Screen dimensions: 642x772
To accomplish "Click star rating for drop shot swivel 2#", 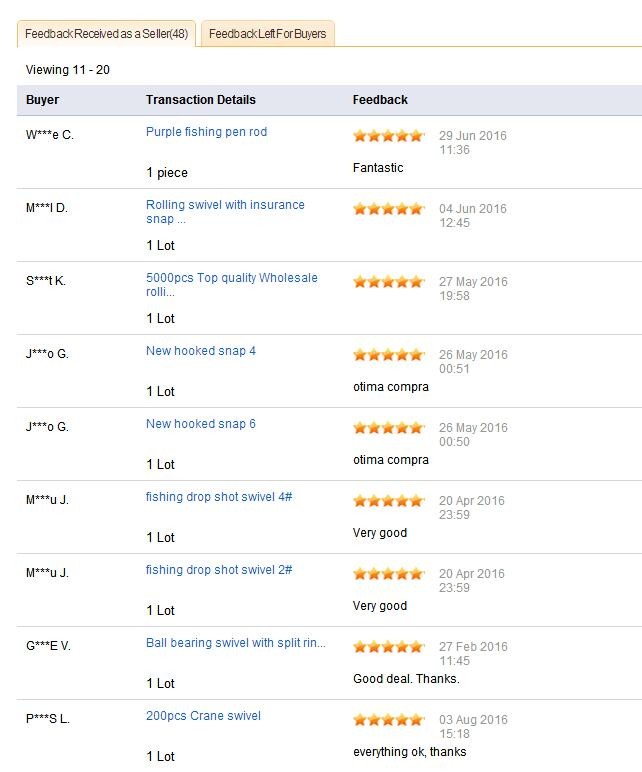I will [388, 574].
